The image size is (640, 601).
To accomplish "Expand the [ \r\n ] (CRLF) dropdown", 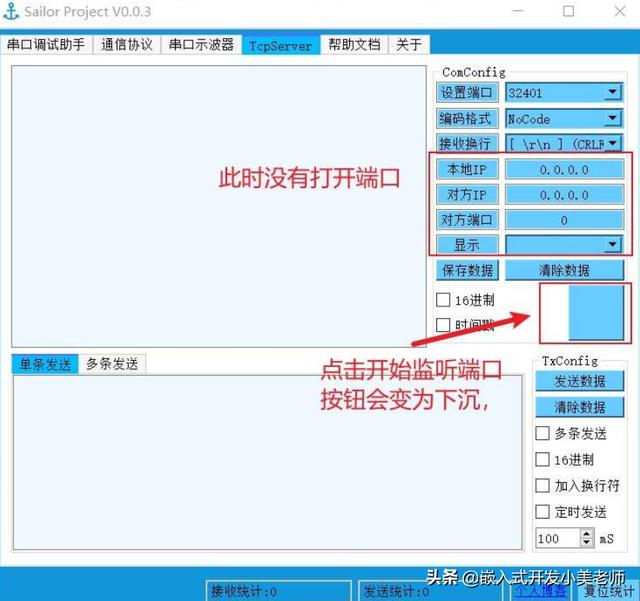I will (x=613, y=144).
